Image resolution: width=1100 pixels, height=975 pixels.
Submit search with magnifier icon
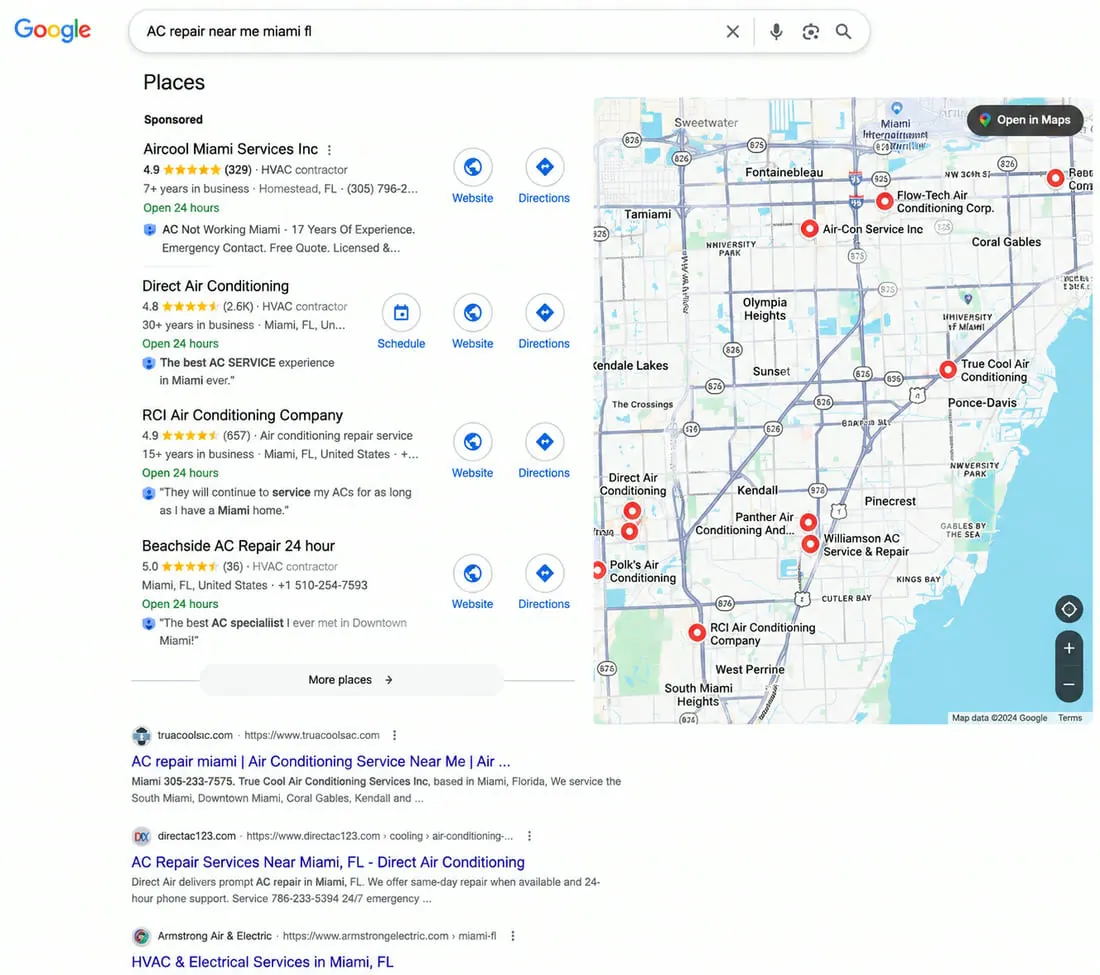click(843, 32)
